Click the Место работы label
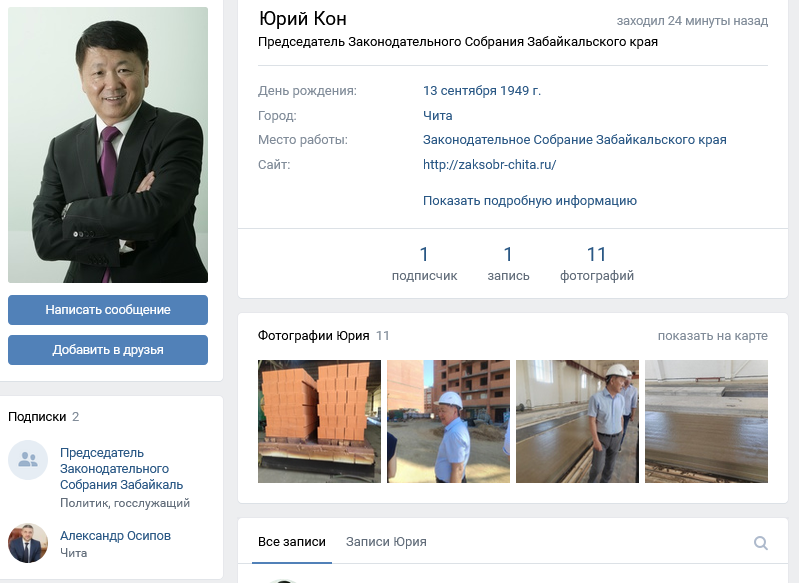 303,140
